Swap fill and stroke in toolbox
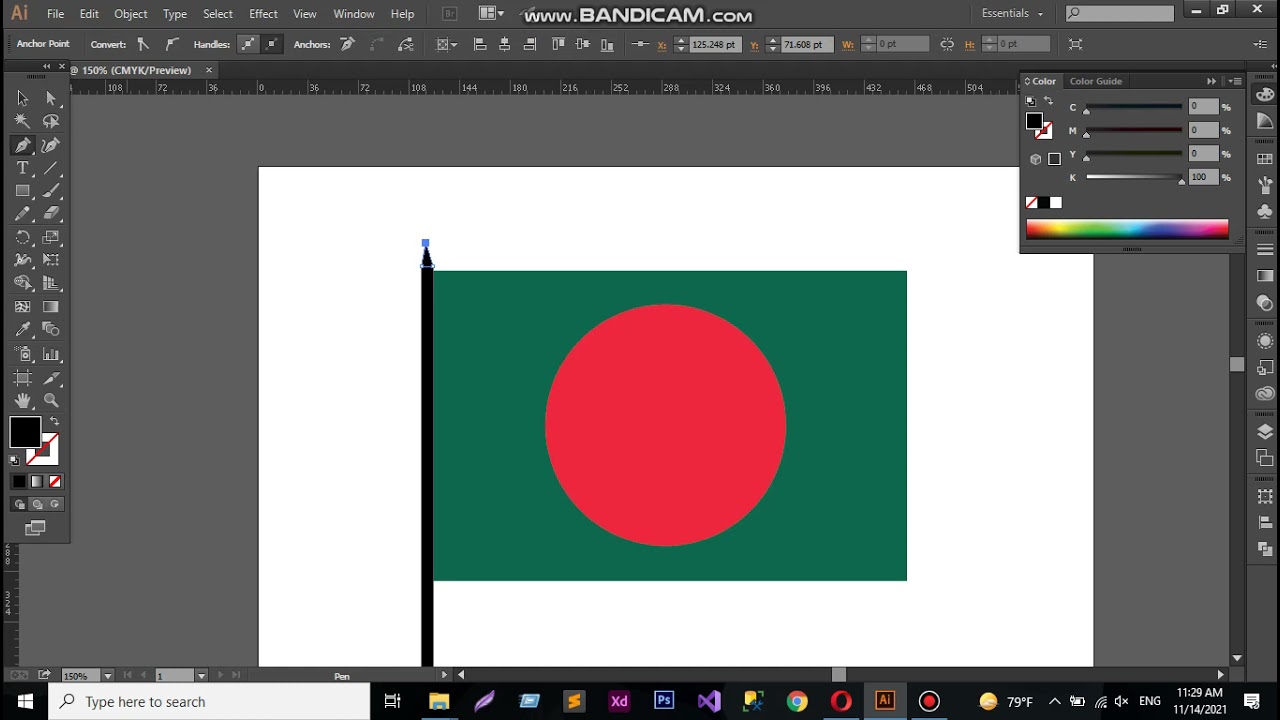 point(54,421)
